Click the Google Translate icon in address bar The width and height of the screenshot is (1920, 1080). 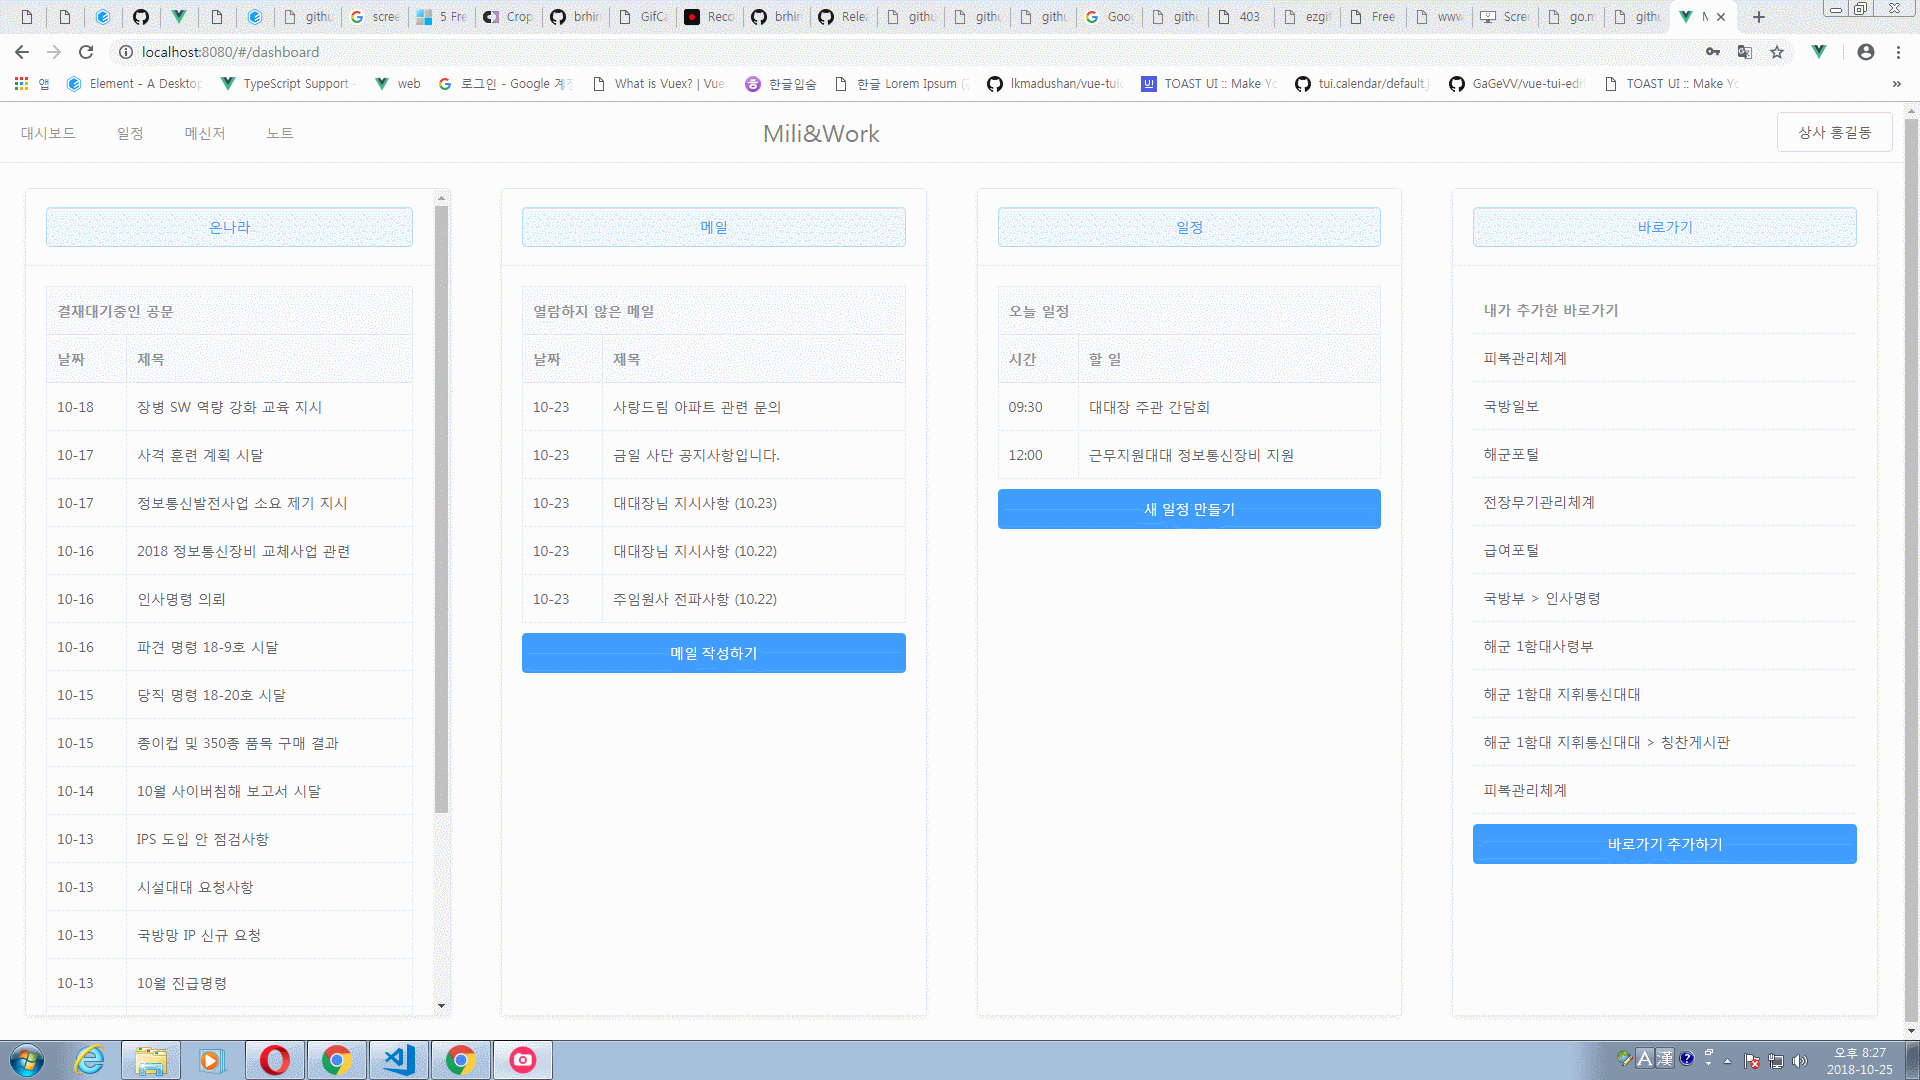tap(1745, 52)
